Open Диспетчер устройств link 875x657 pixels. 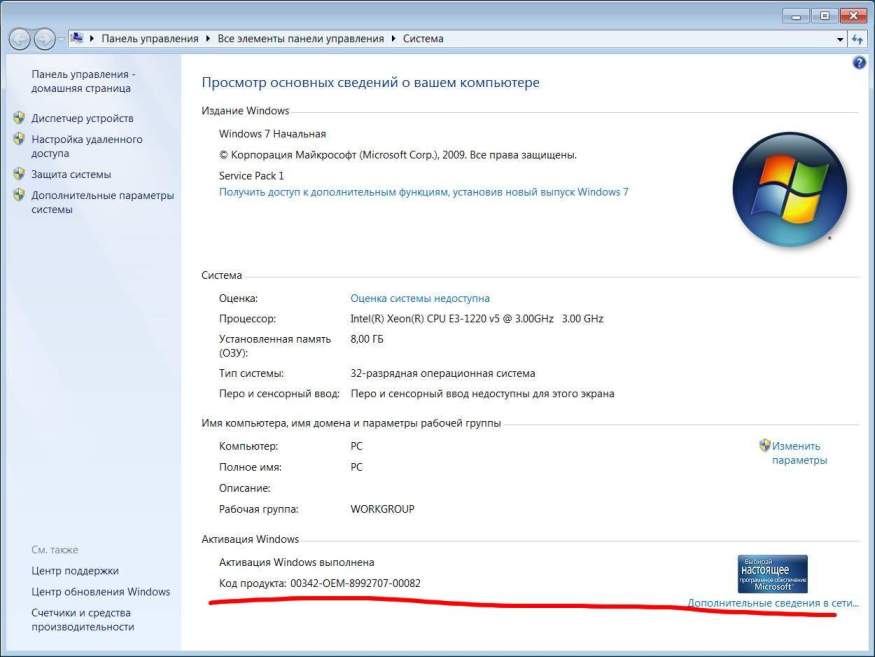coord(82,118)
